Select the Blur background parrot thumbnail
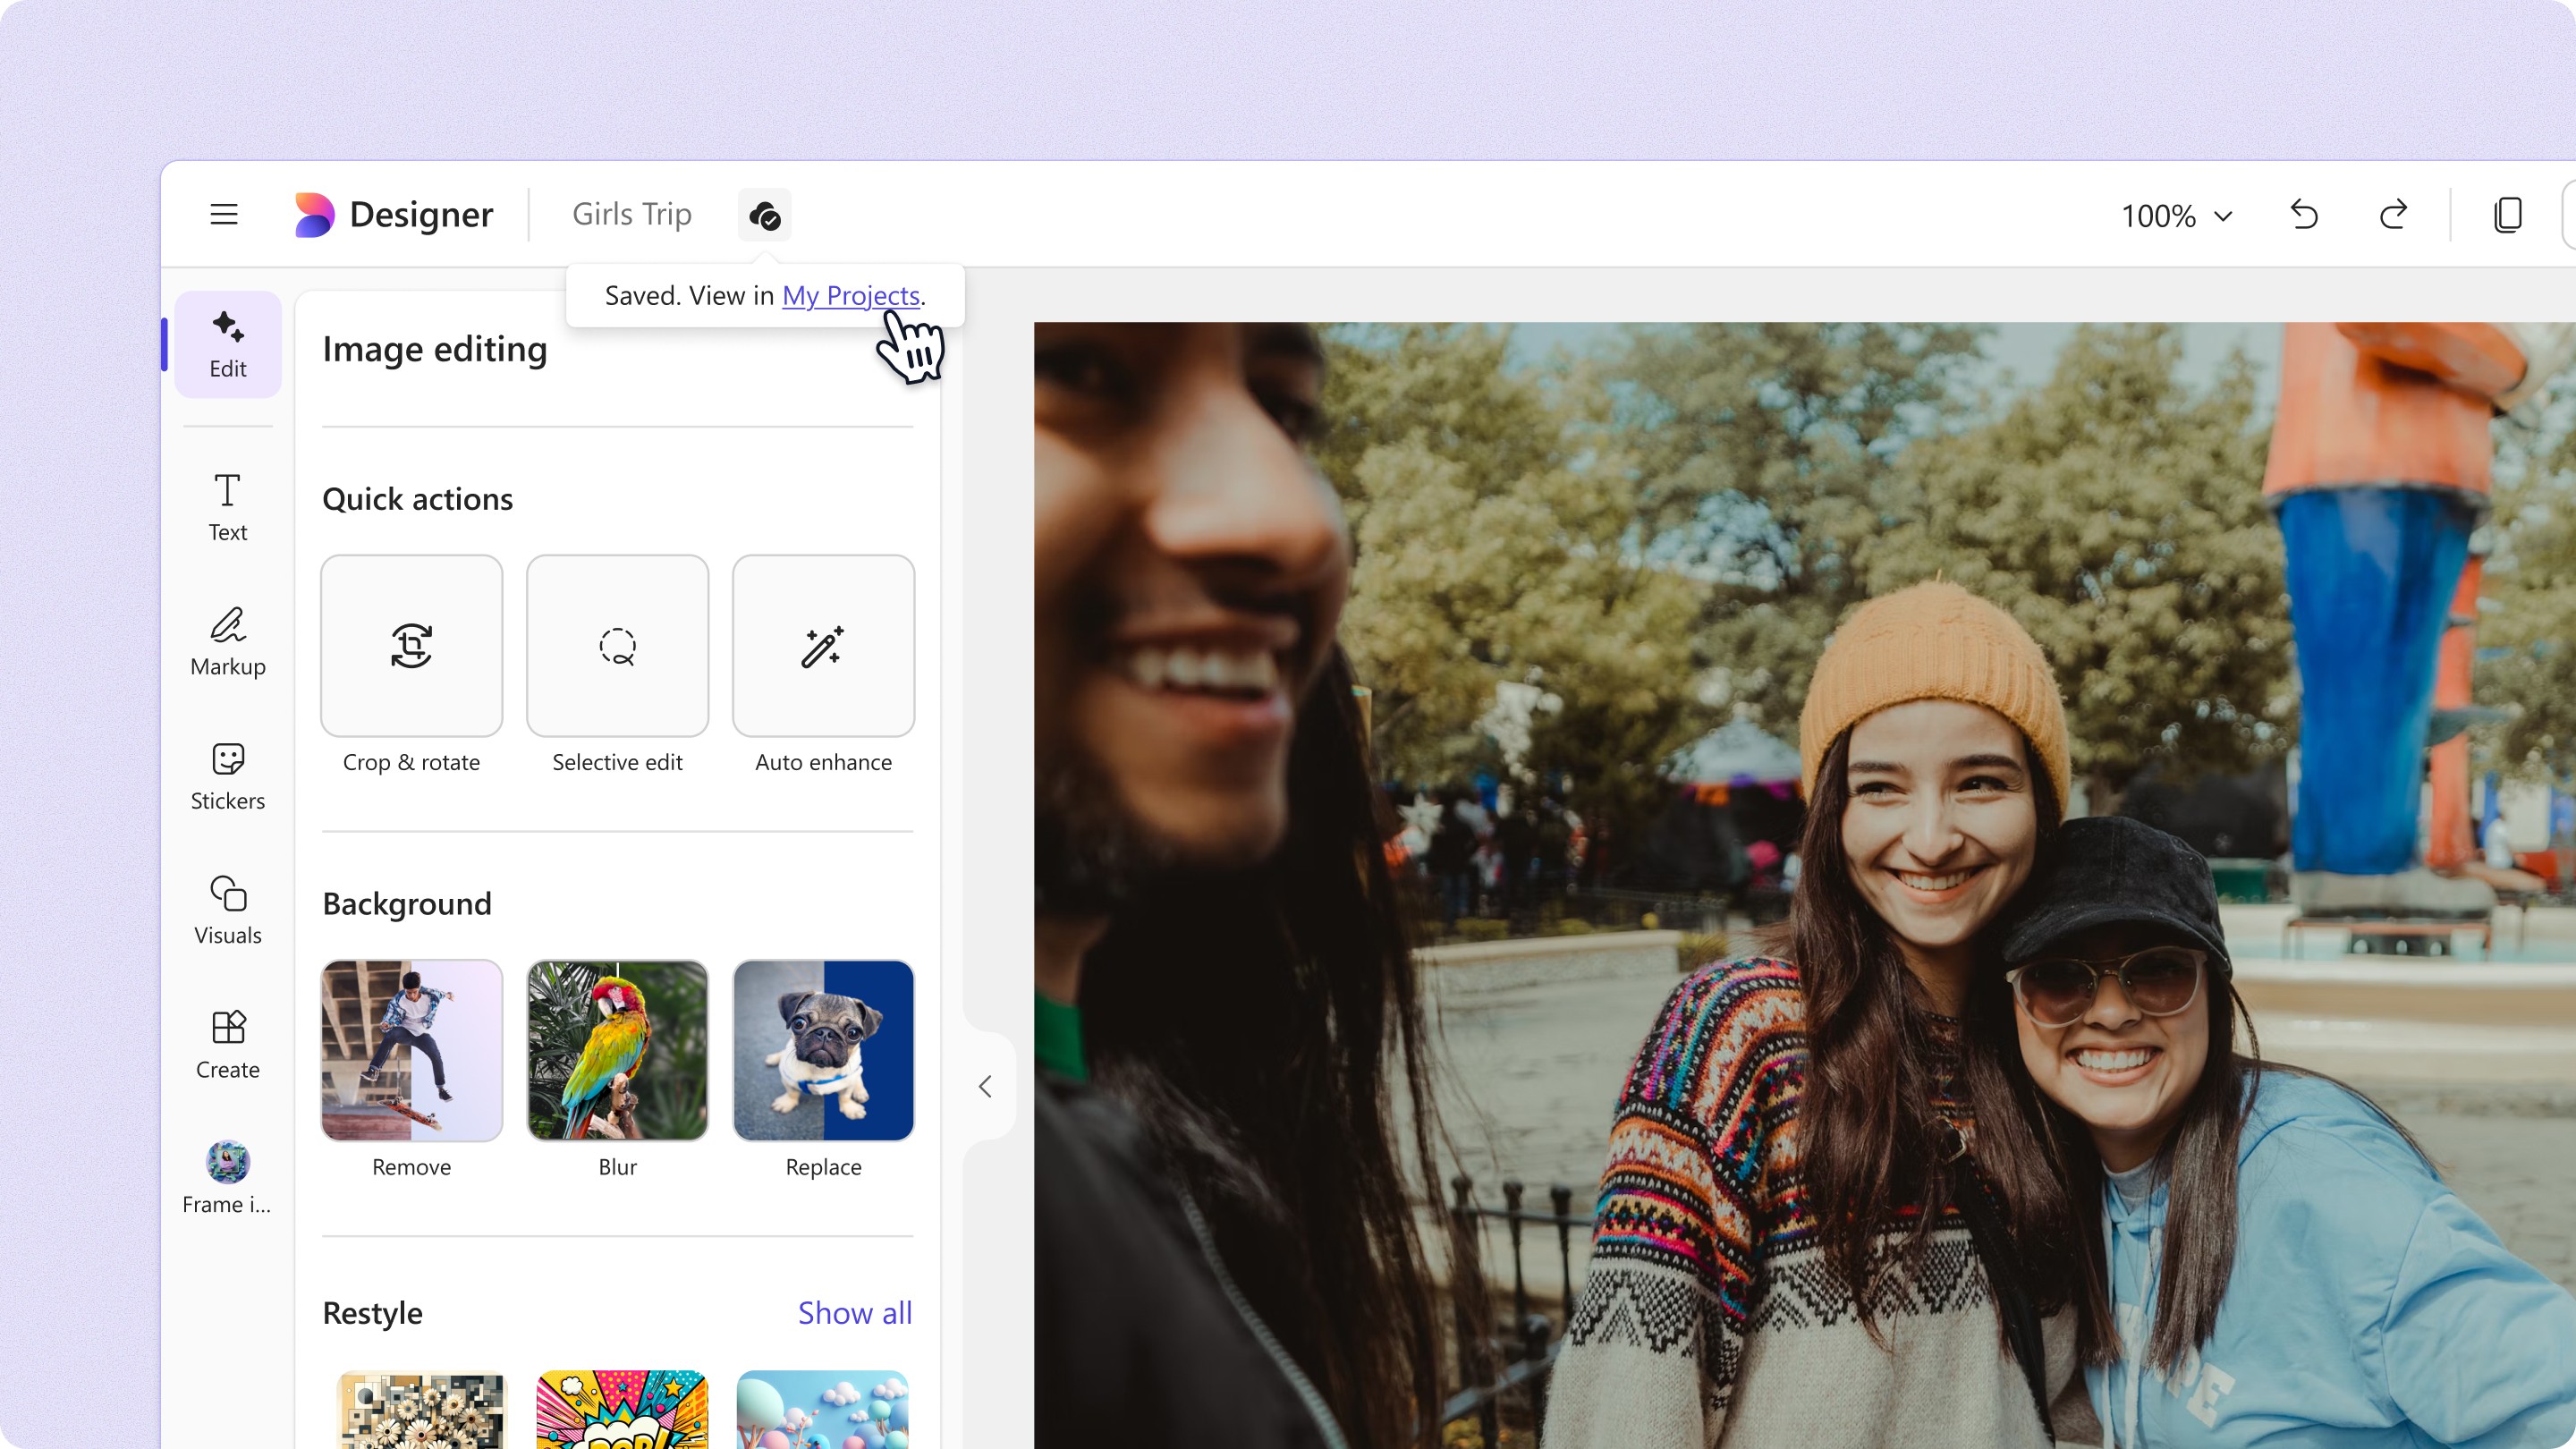This screenshot has width=2576, height=1449. click(617, 1050)
